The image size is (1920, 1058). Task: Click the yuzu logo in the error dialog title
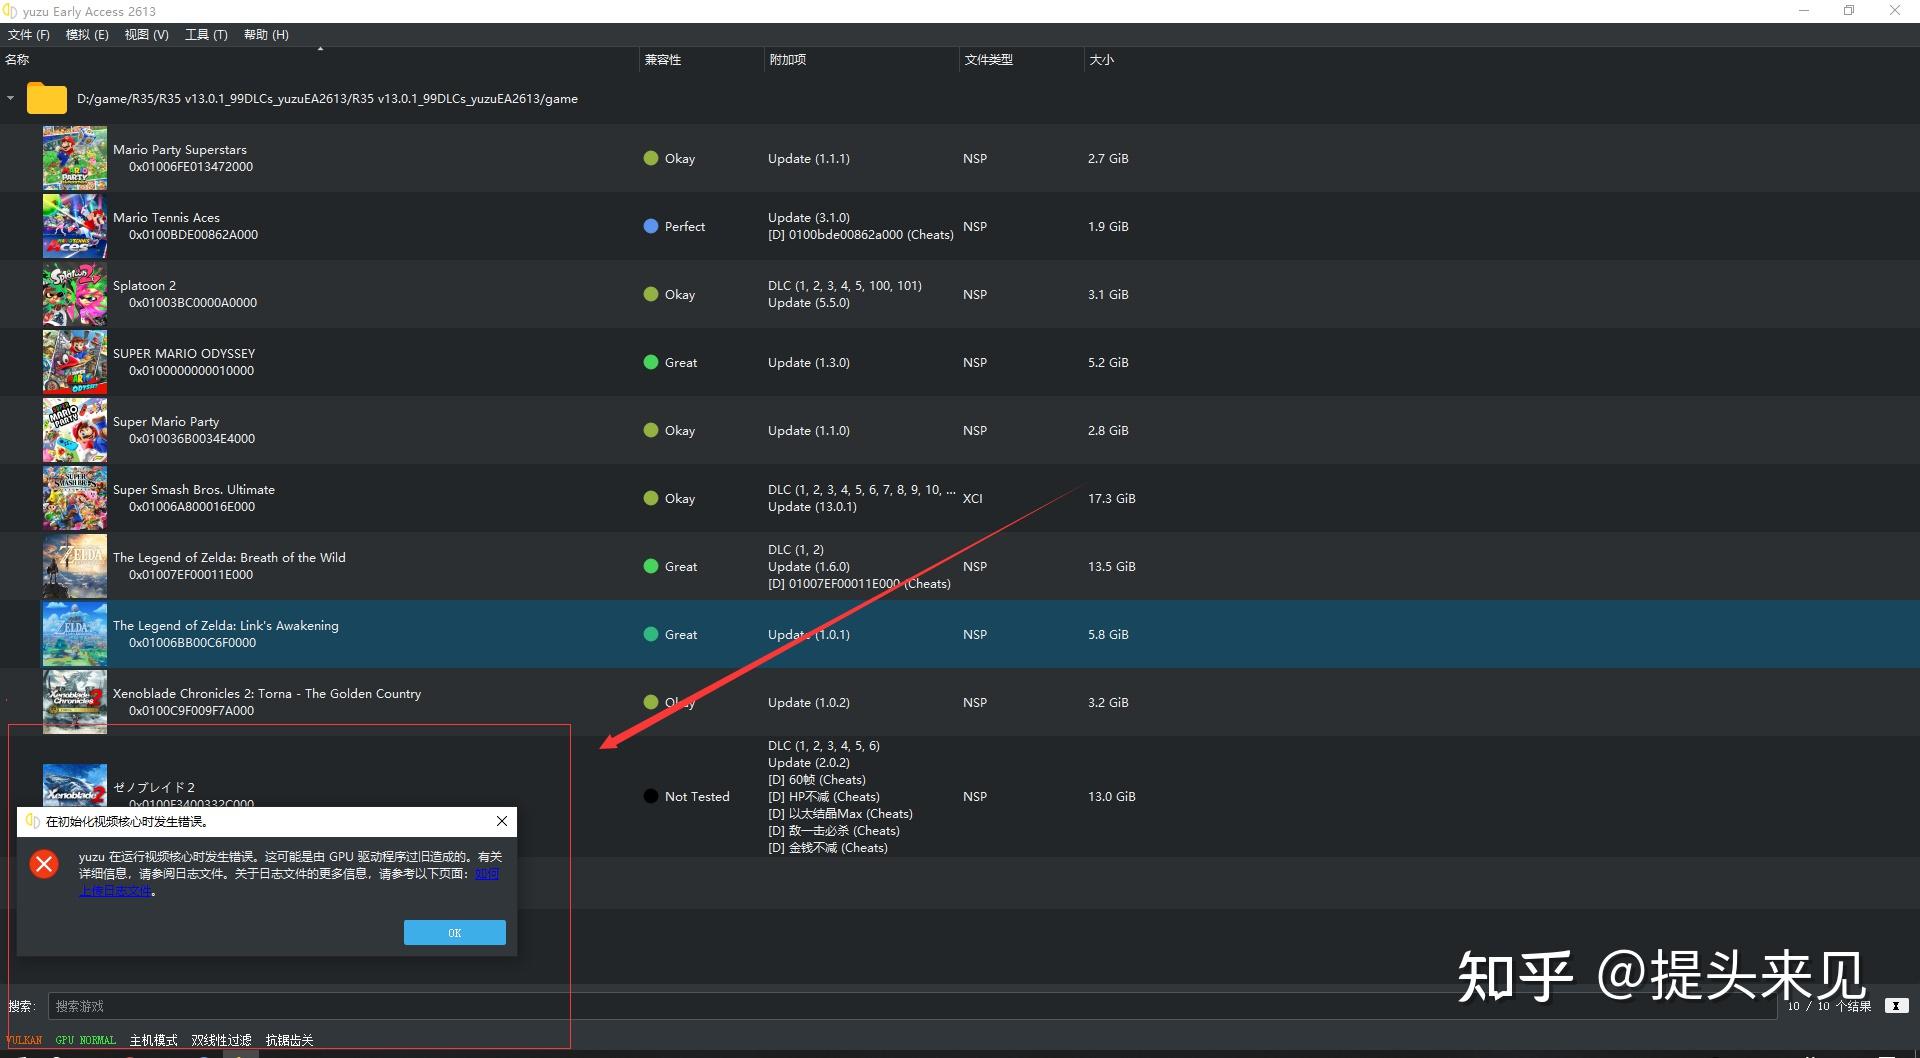pos(33,821)
